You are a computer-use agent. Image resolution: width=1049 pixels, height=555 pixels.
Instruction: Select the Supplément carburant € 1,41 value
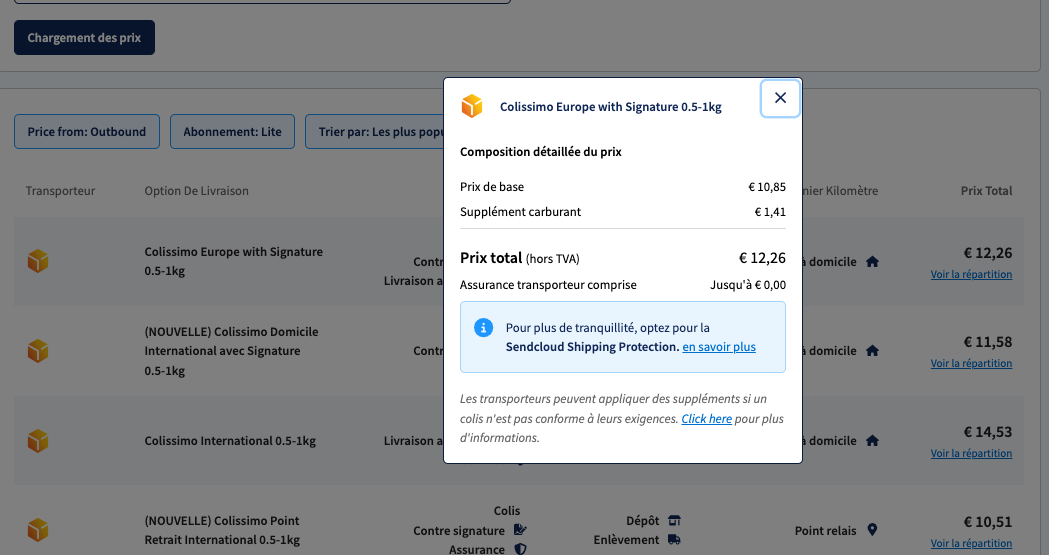[x=770, y=212]
